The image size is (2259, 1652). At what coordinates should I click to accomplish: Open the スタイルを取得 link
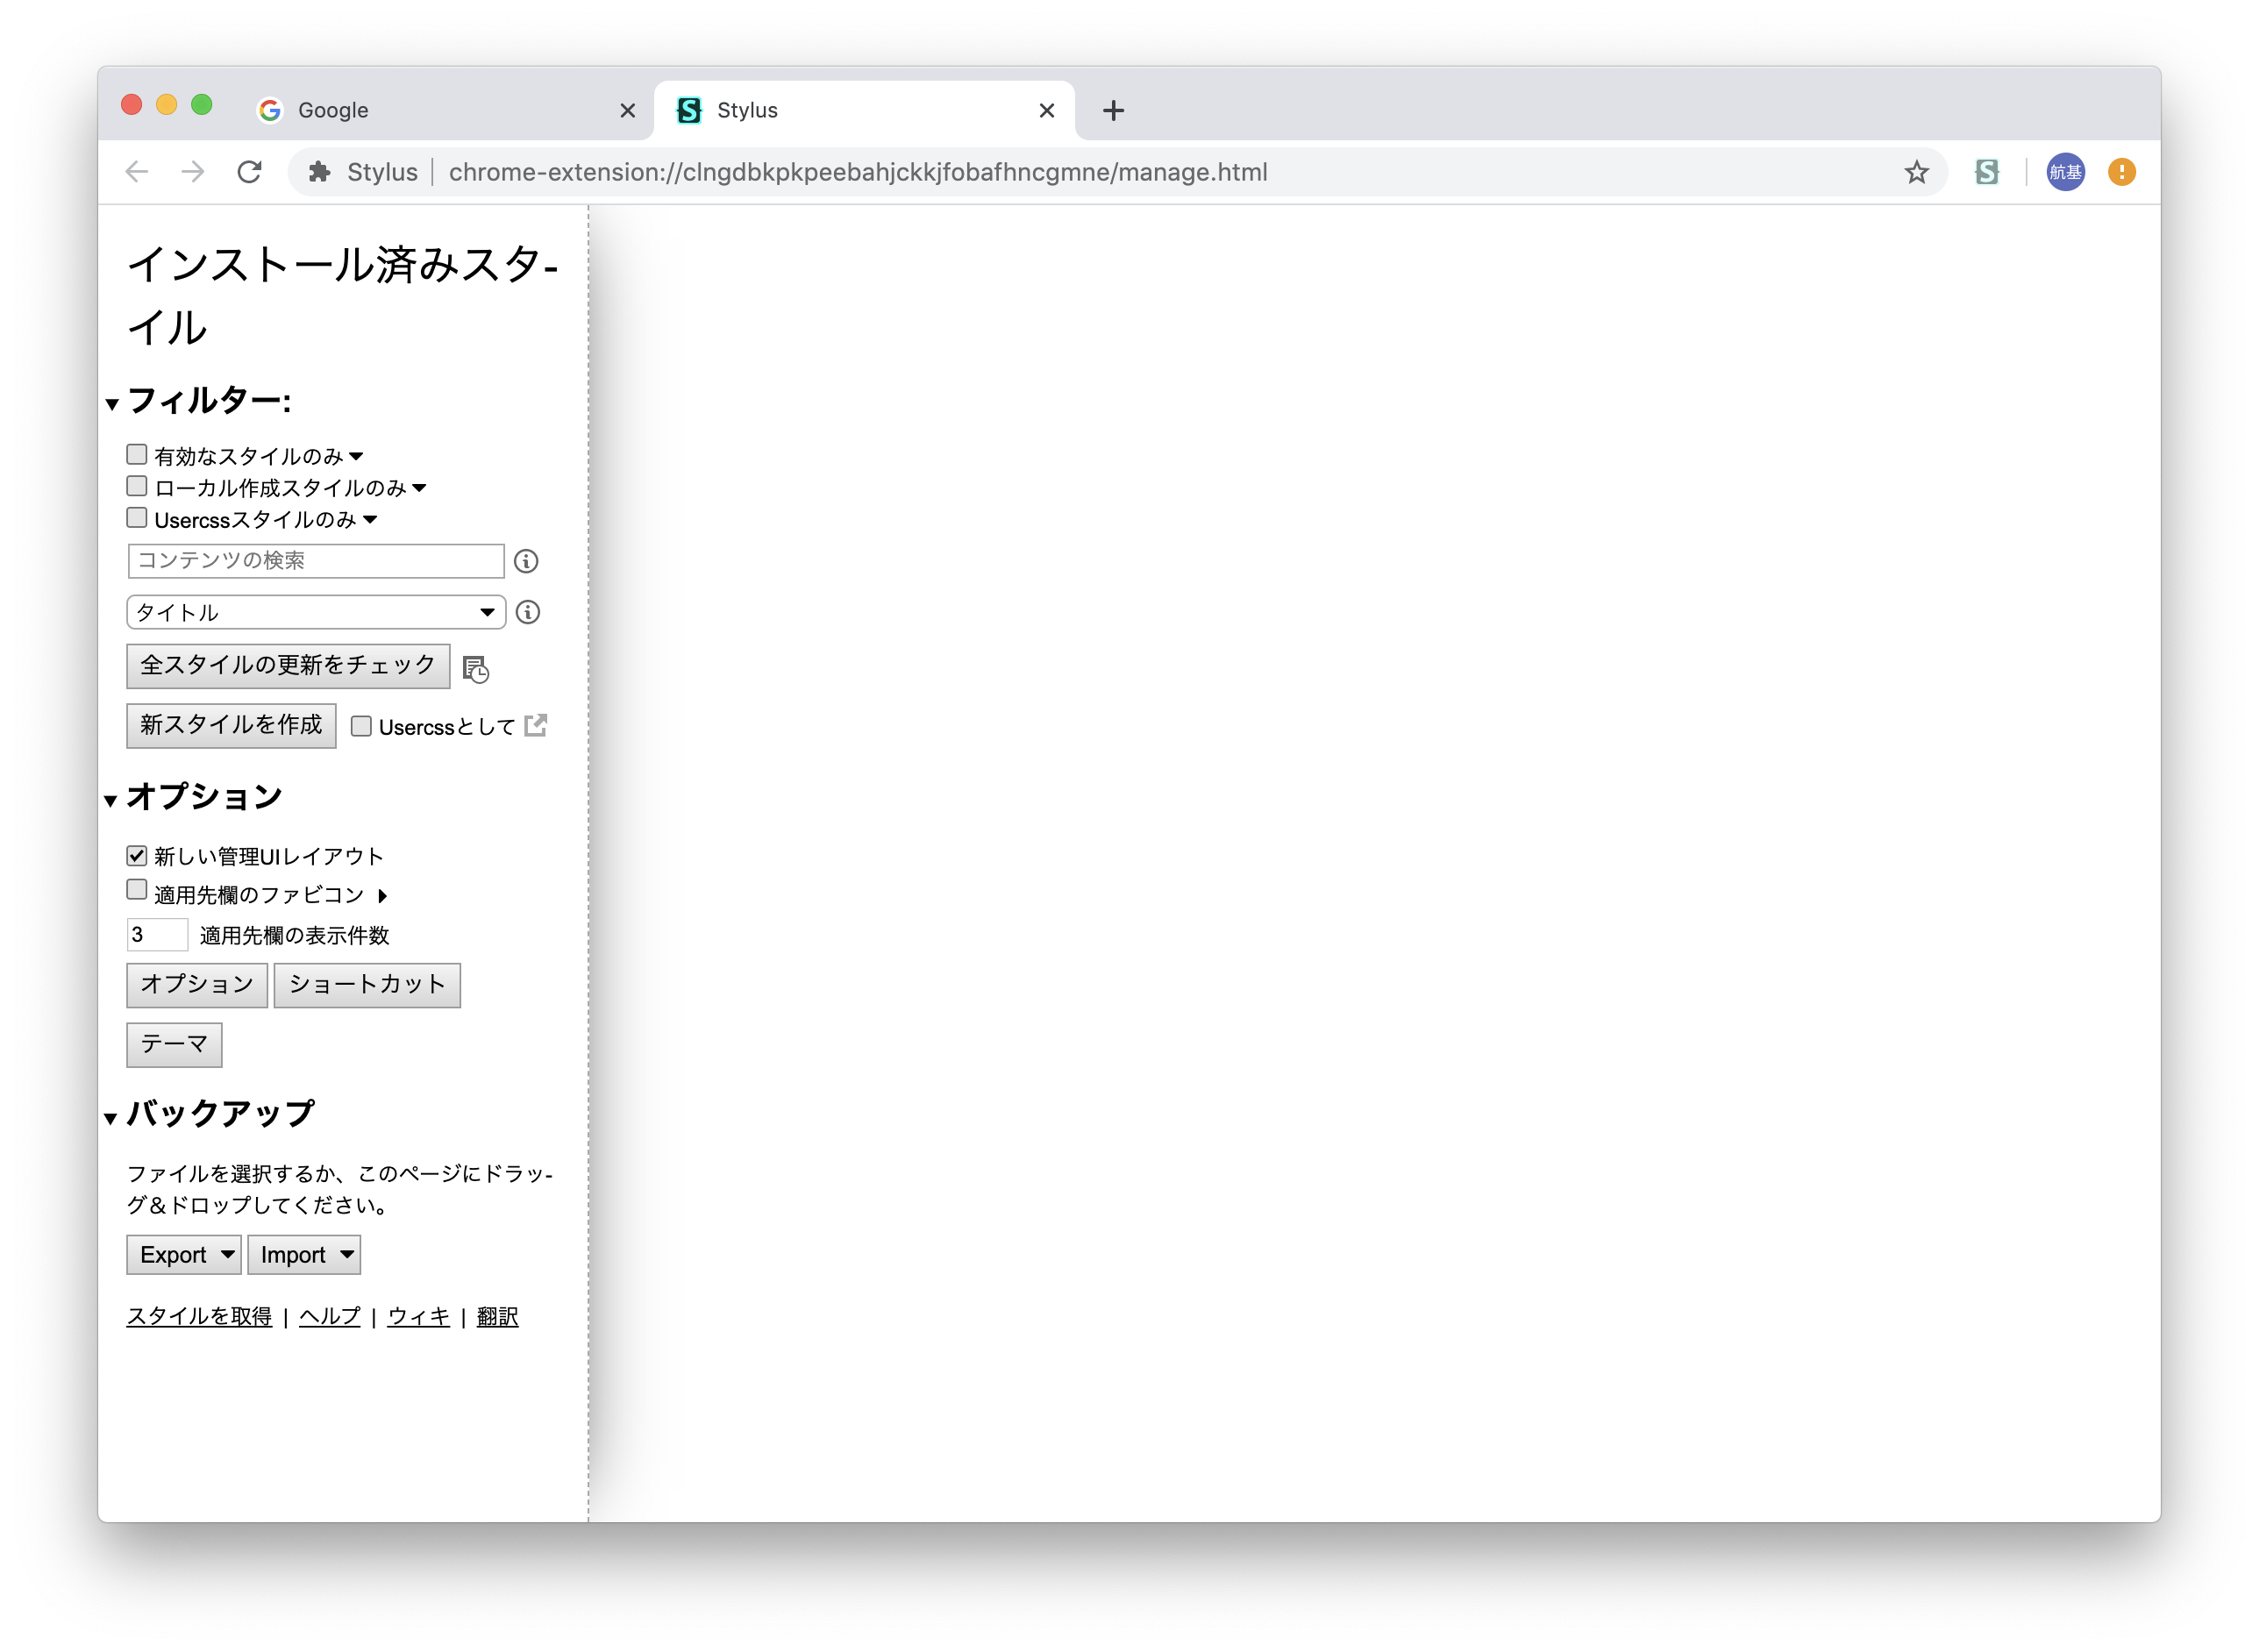199,1316
